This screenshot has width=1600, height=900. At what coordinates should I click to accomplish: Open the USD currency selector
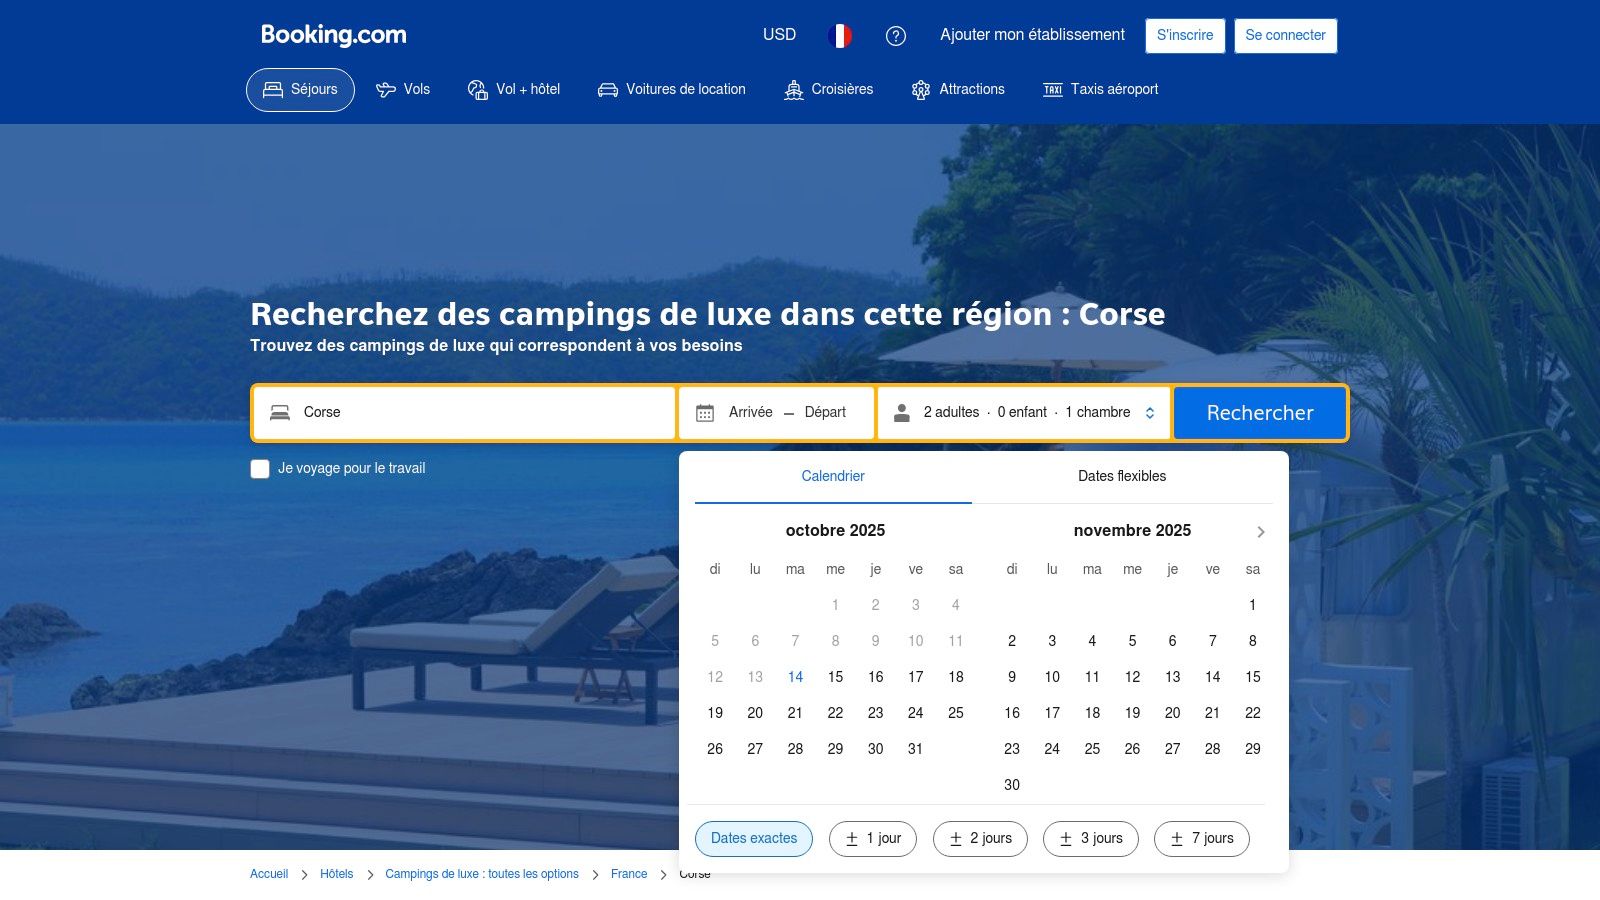[780, 35]
